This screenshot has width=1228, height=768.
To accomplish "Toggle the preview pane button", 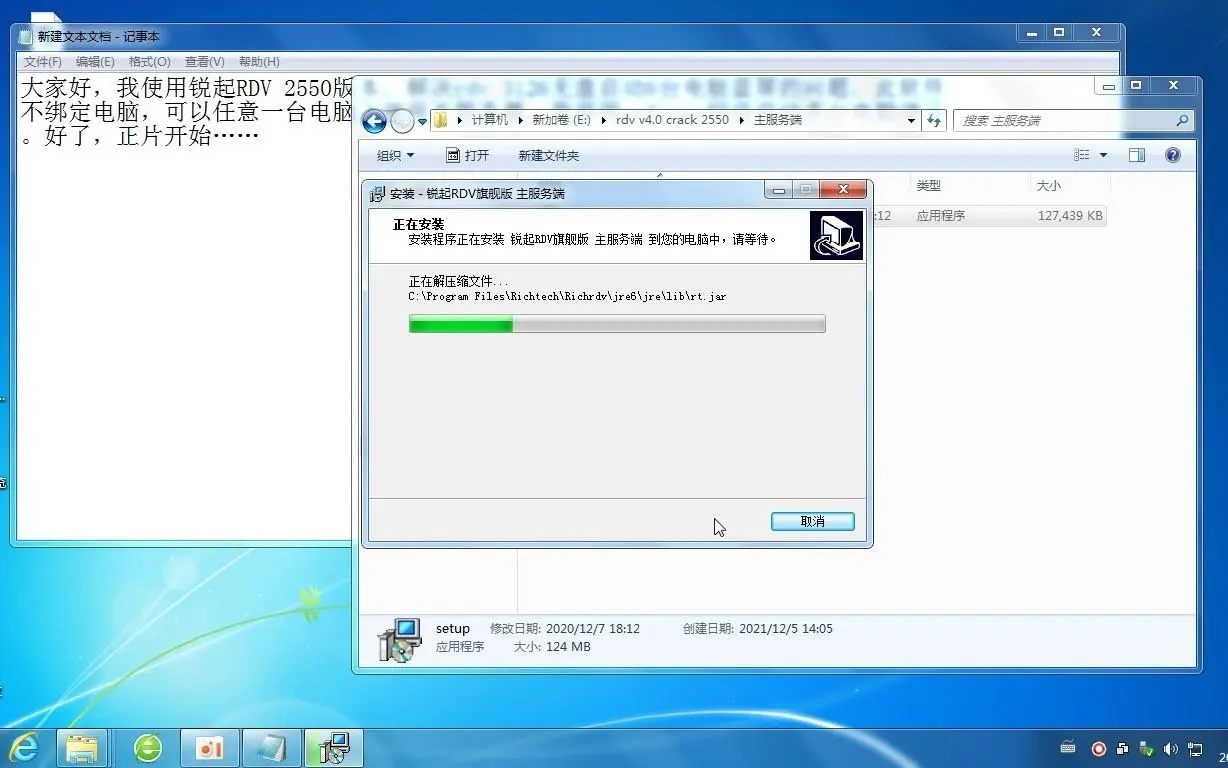I will point(1137,155).
